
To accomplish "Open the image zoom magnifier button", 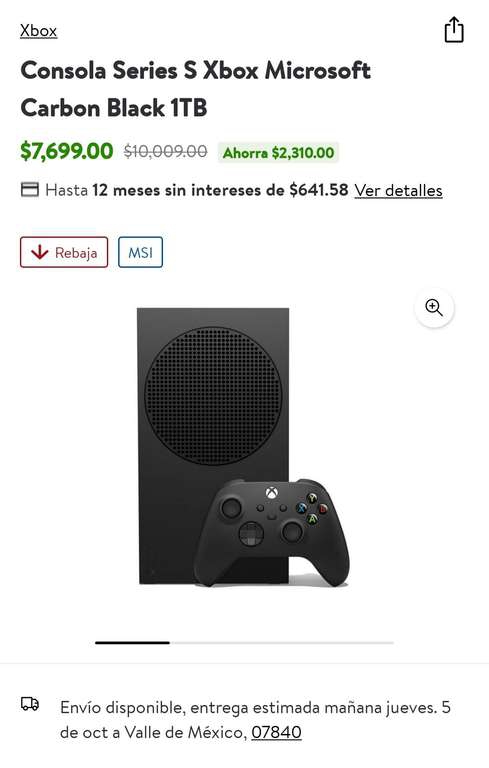I will (x=434, y=308).
